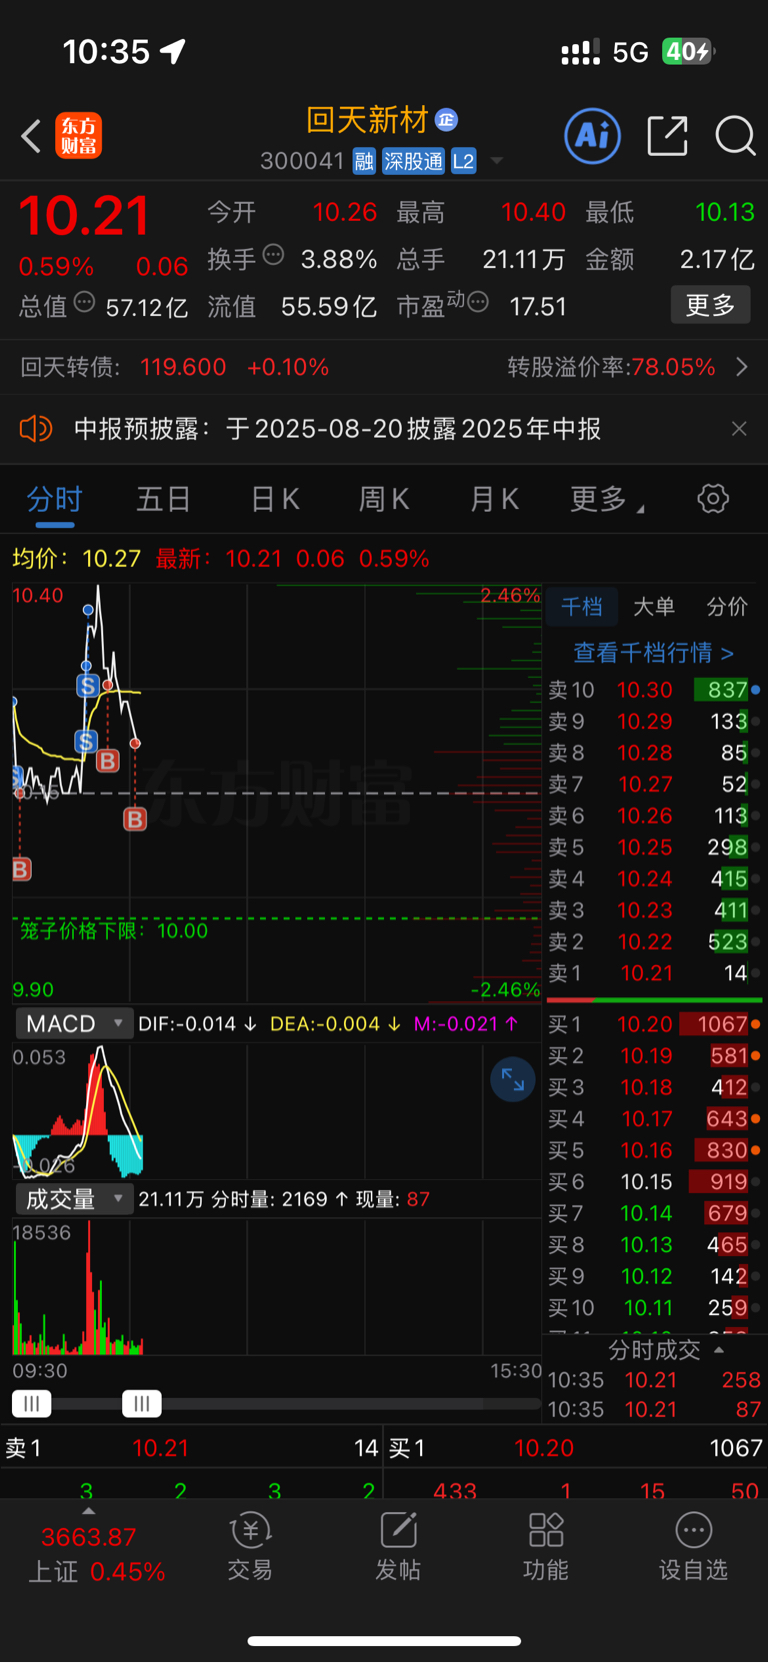Open chart settings gear icon

pos(713,498)
